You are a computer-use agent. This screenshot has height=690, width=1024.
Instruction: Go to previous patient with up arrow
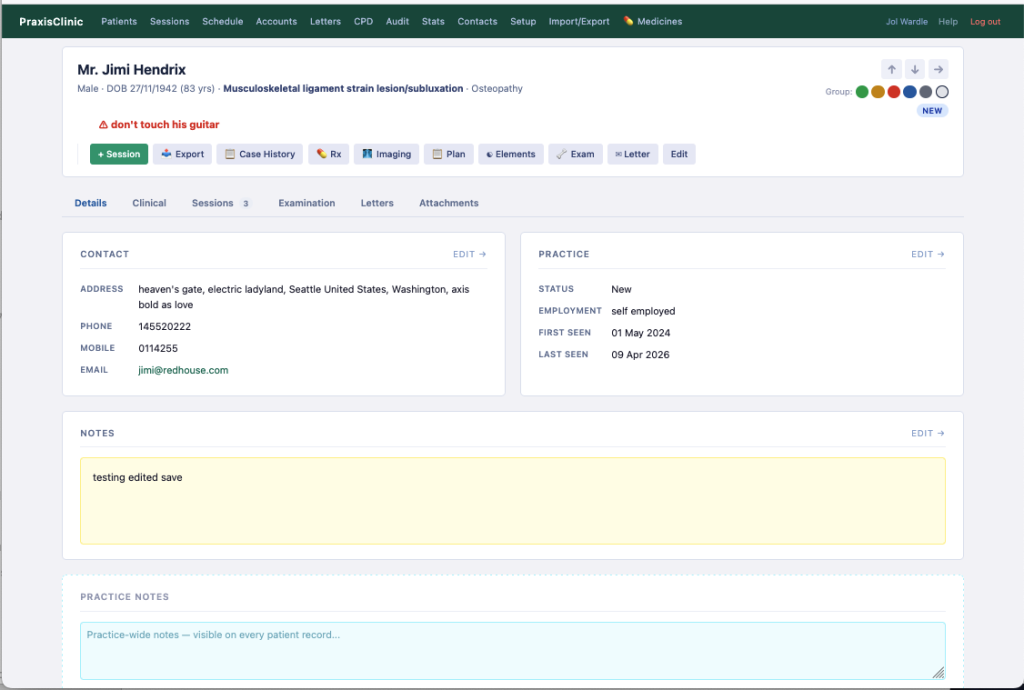coord(891,69)
